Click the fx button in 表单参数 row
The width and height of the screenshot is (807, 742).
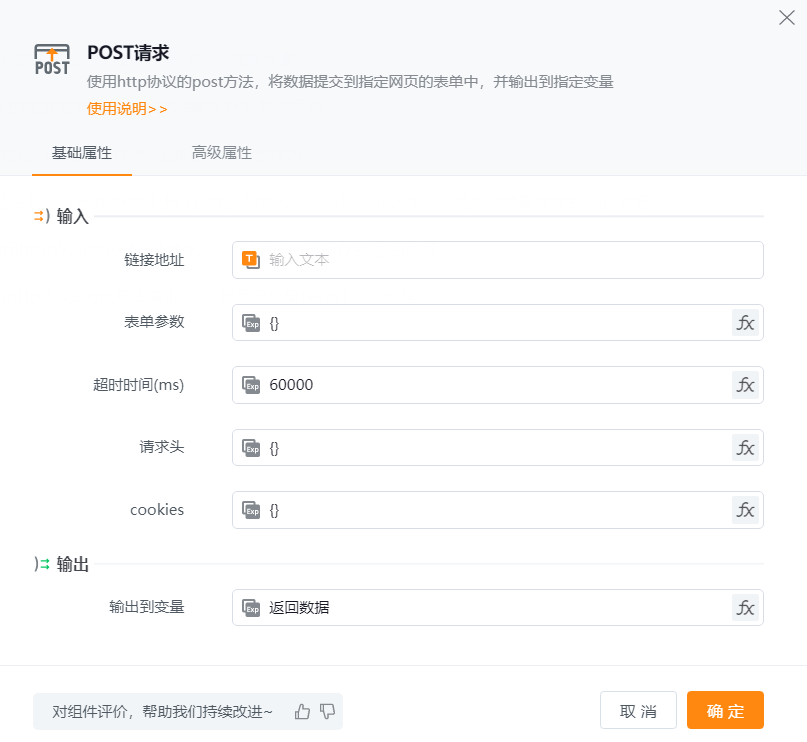[745, 322]
